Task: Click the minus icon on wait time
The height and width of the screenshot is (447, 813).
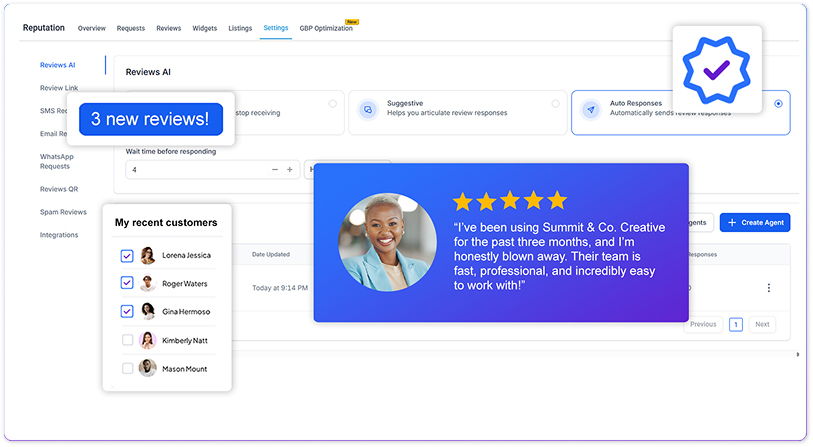Action: pyautogui.click(x=276, y=170)
